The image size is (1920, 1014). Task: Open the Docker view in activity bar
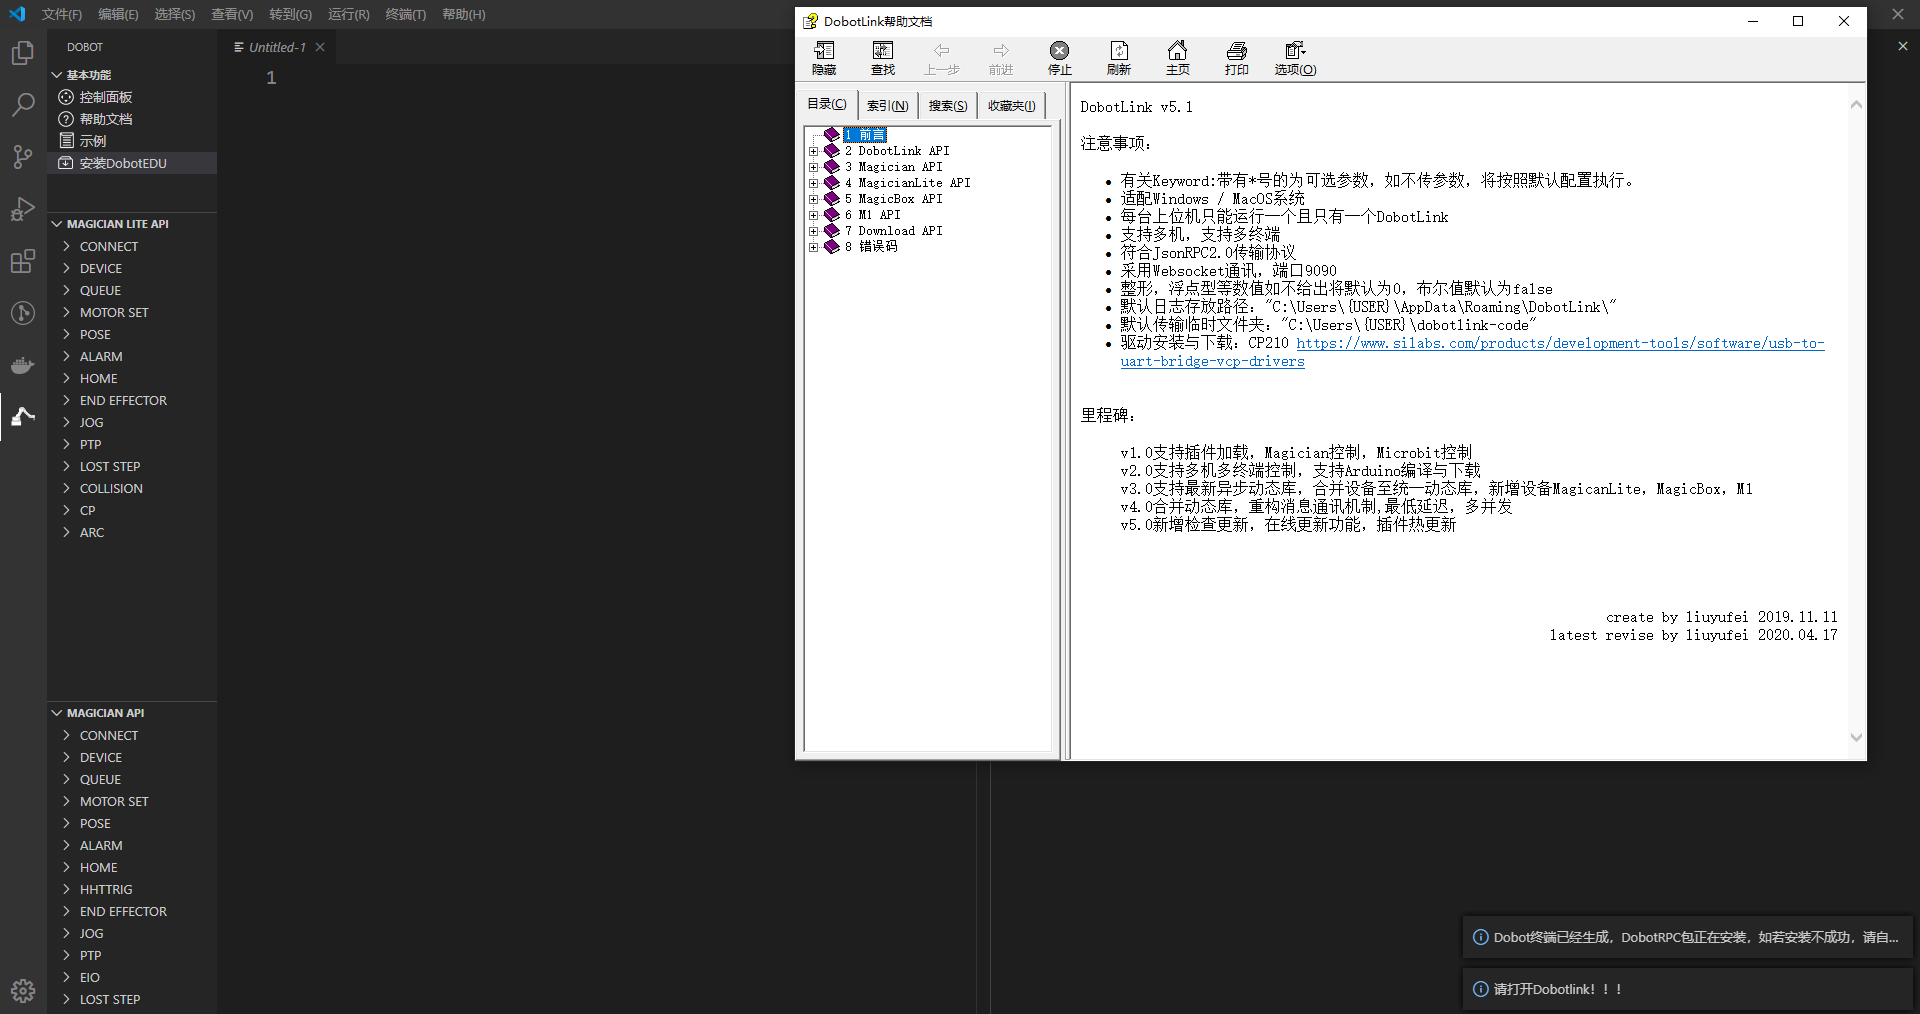(x=22, y=365)
